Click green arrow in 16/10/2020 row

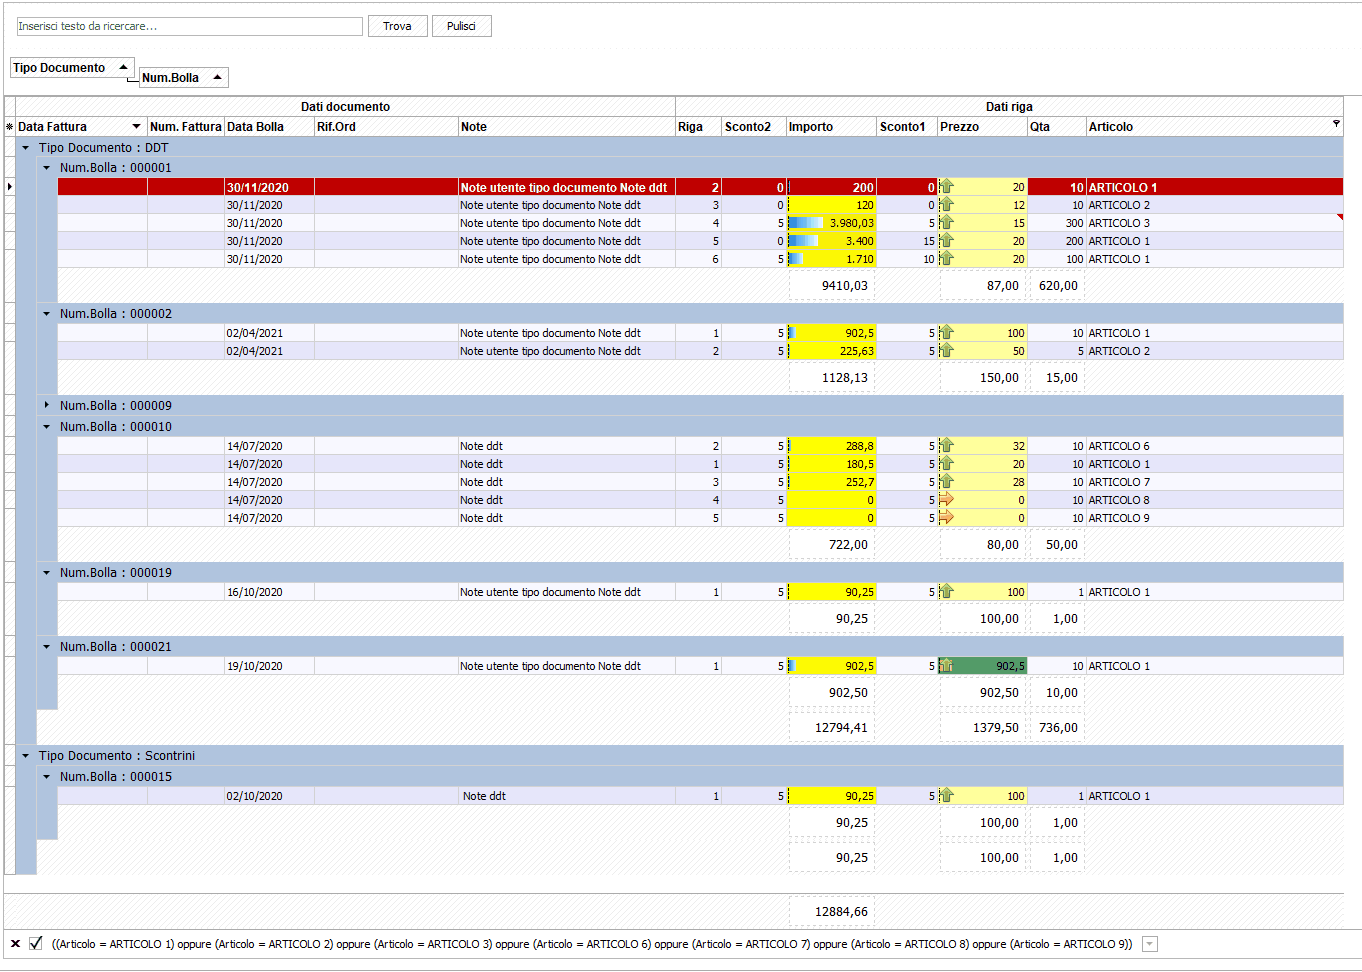[x=947, y=592]
